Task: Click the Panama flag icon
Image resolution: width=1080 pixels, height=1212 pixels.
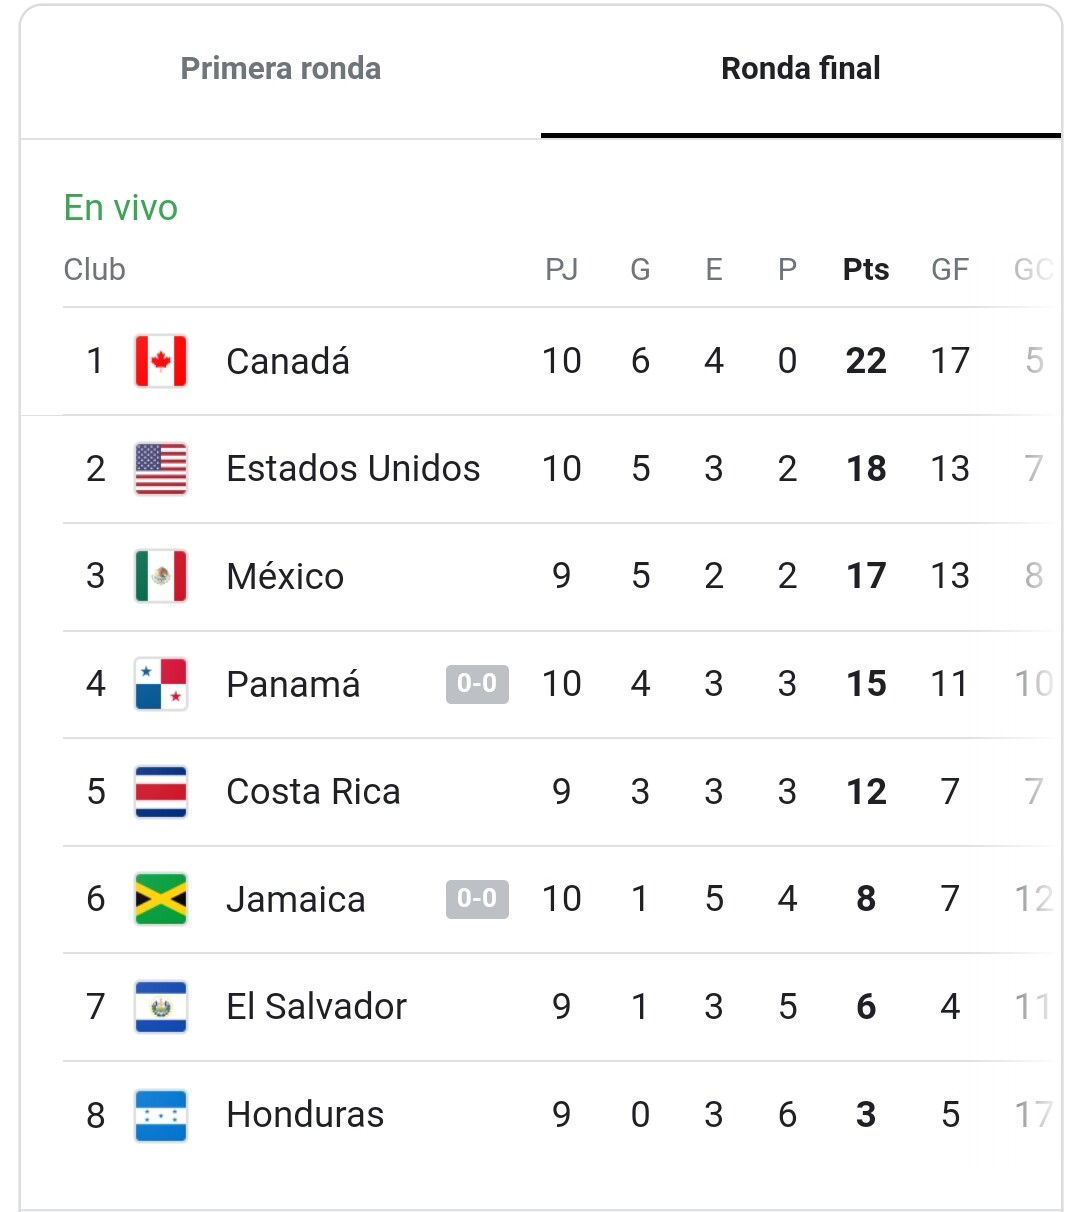Action: 161,684
